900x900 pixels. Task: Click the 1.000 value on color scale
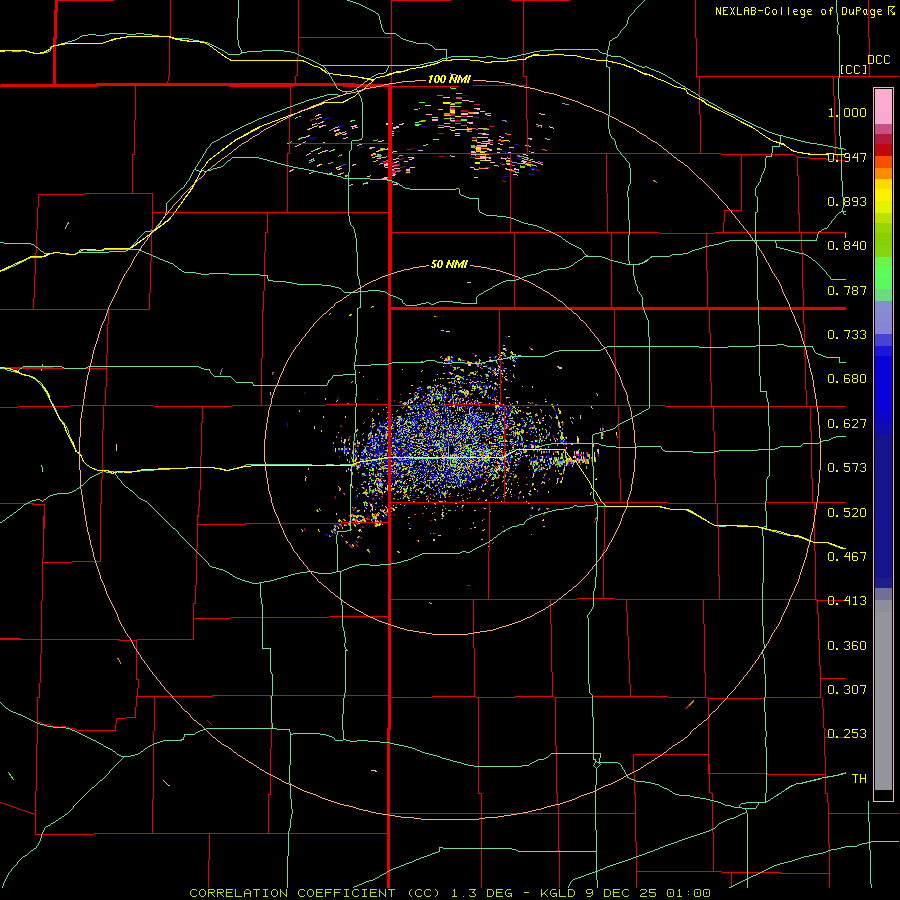(x=847, y=112)
